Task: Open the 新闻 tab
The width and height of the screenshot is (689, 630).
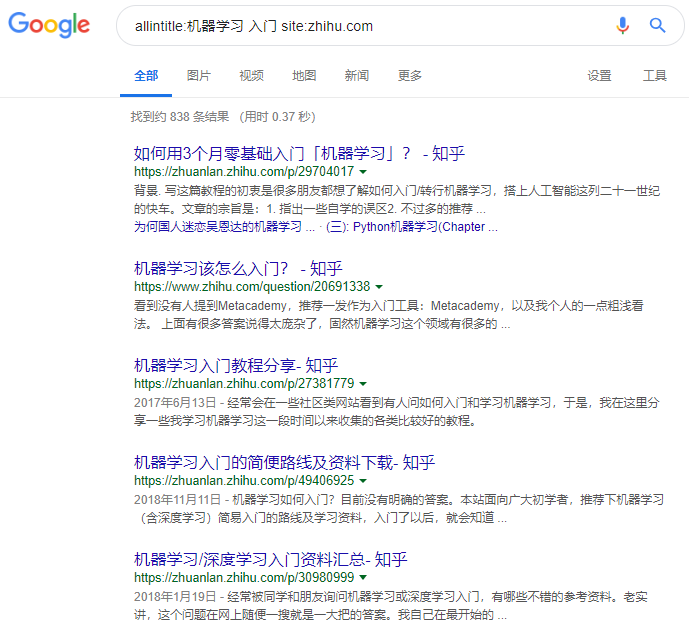Action: pyautogui.click(x=357, y=76)
